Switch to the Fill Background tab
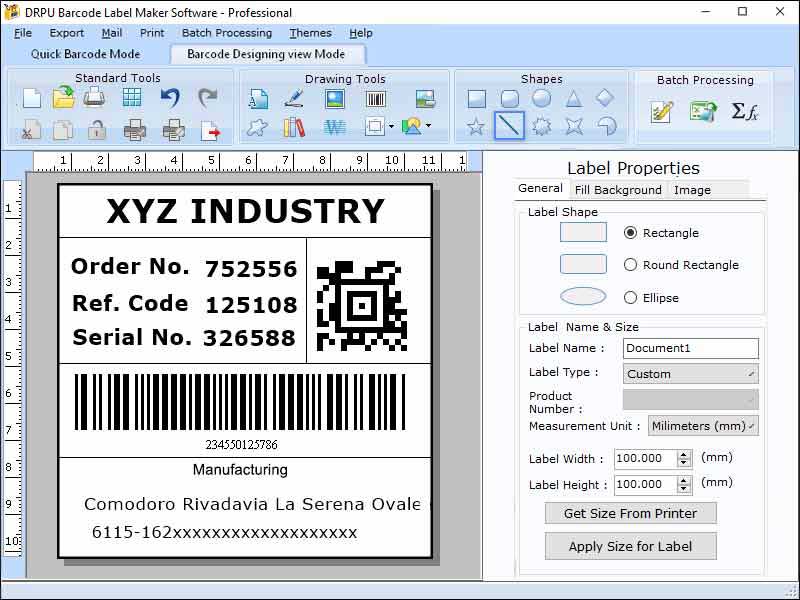This screenshot has width=800, height=600. (x=617, y=189)
